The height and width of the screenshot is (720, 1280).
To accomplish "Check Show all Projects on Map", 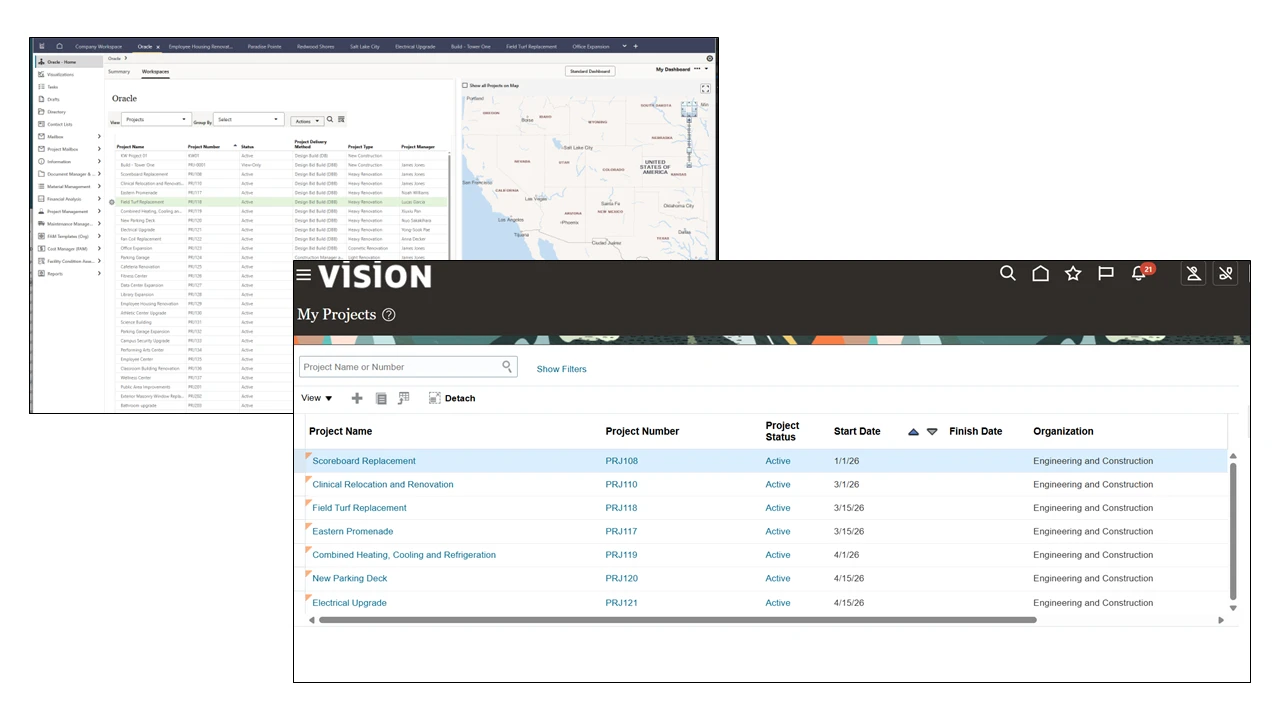I will [x=465, y=86].
